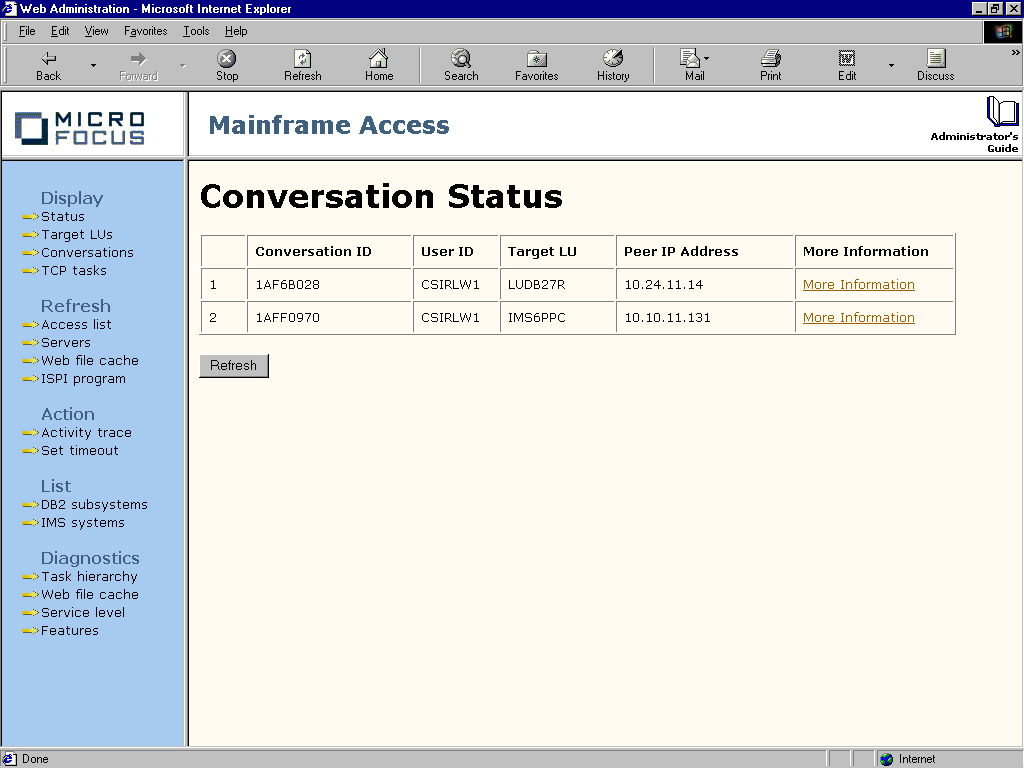1024x768 pixels.
Task: Expand the Back button dropdown arrow
Action: coord(91,64)
